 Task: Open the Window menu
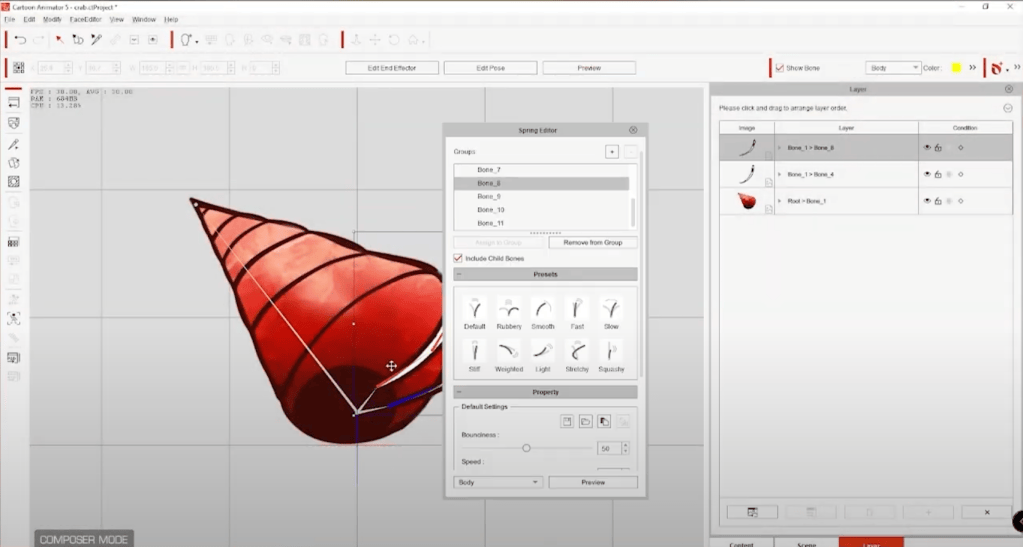144,20
